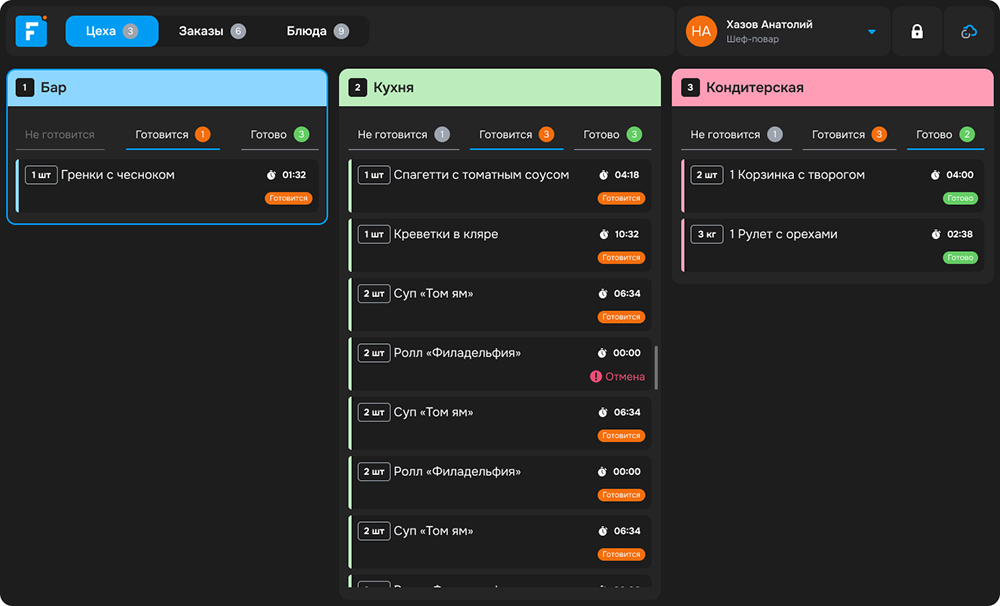Click the cloud sync icon
1000x606 pixels.
[968, 32]
